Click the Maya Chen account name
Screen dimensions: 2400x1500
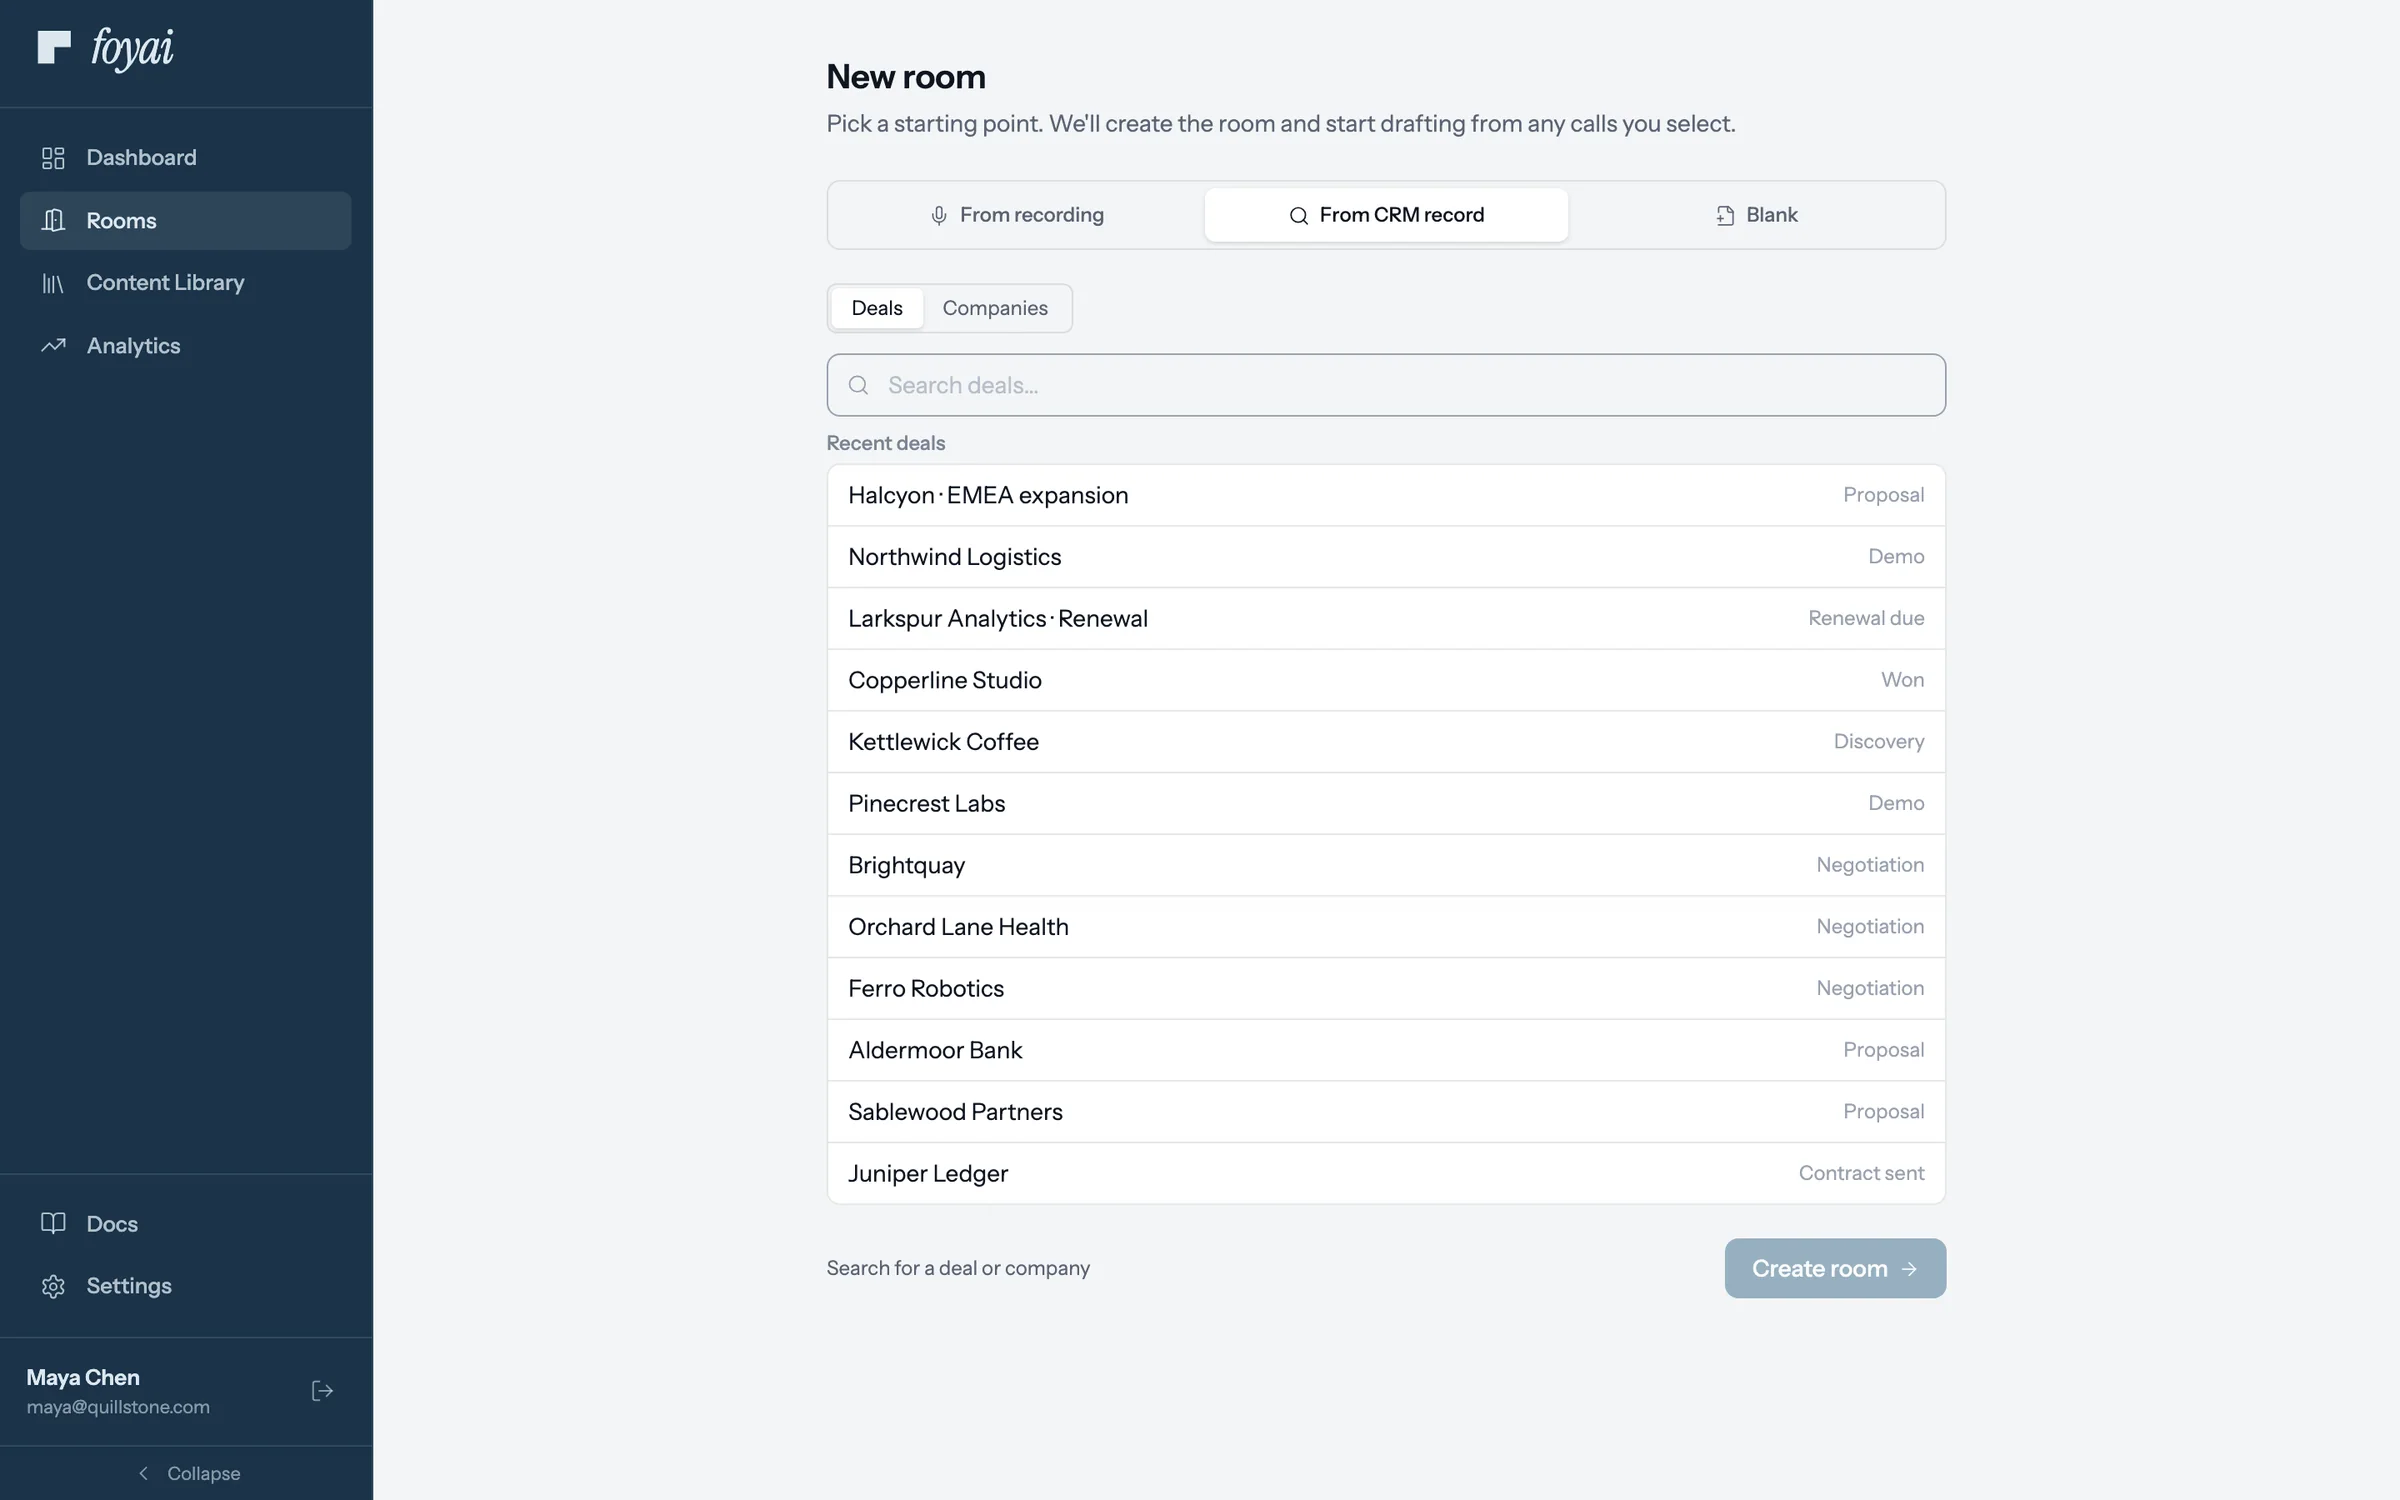(83, 1377)
